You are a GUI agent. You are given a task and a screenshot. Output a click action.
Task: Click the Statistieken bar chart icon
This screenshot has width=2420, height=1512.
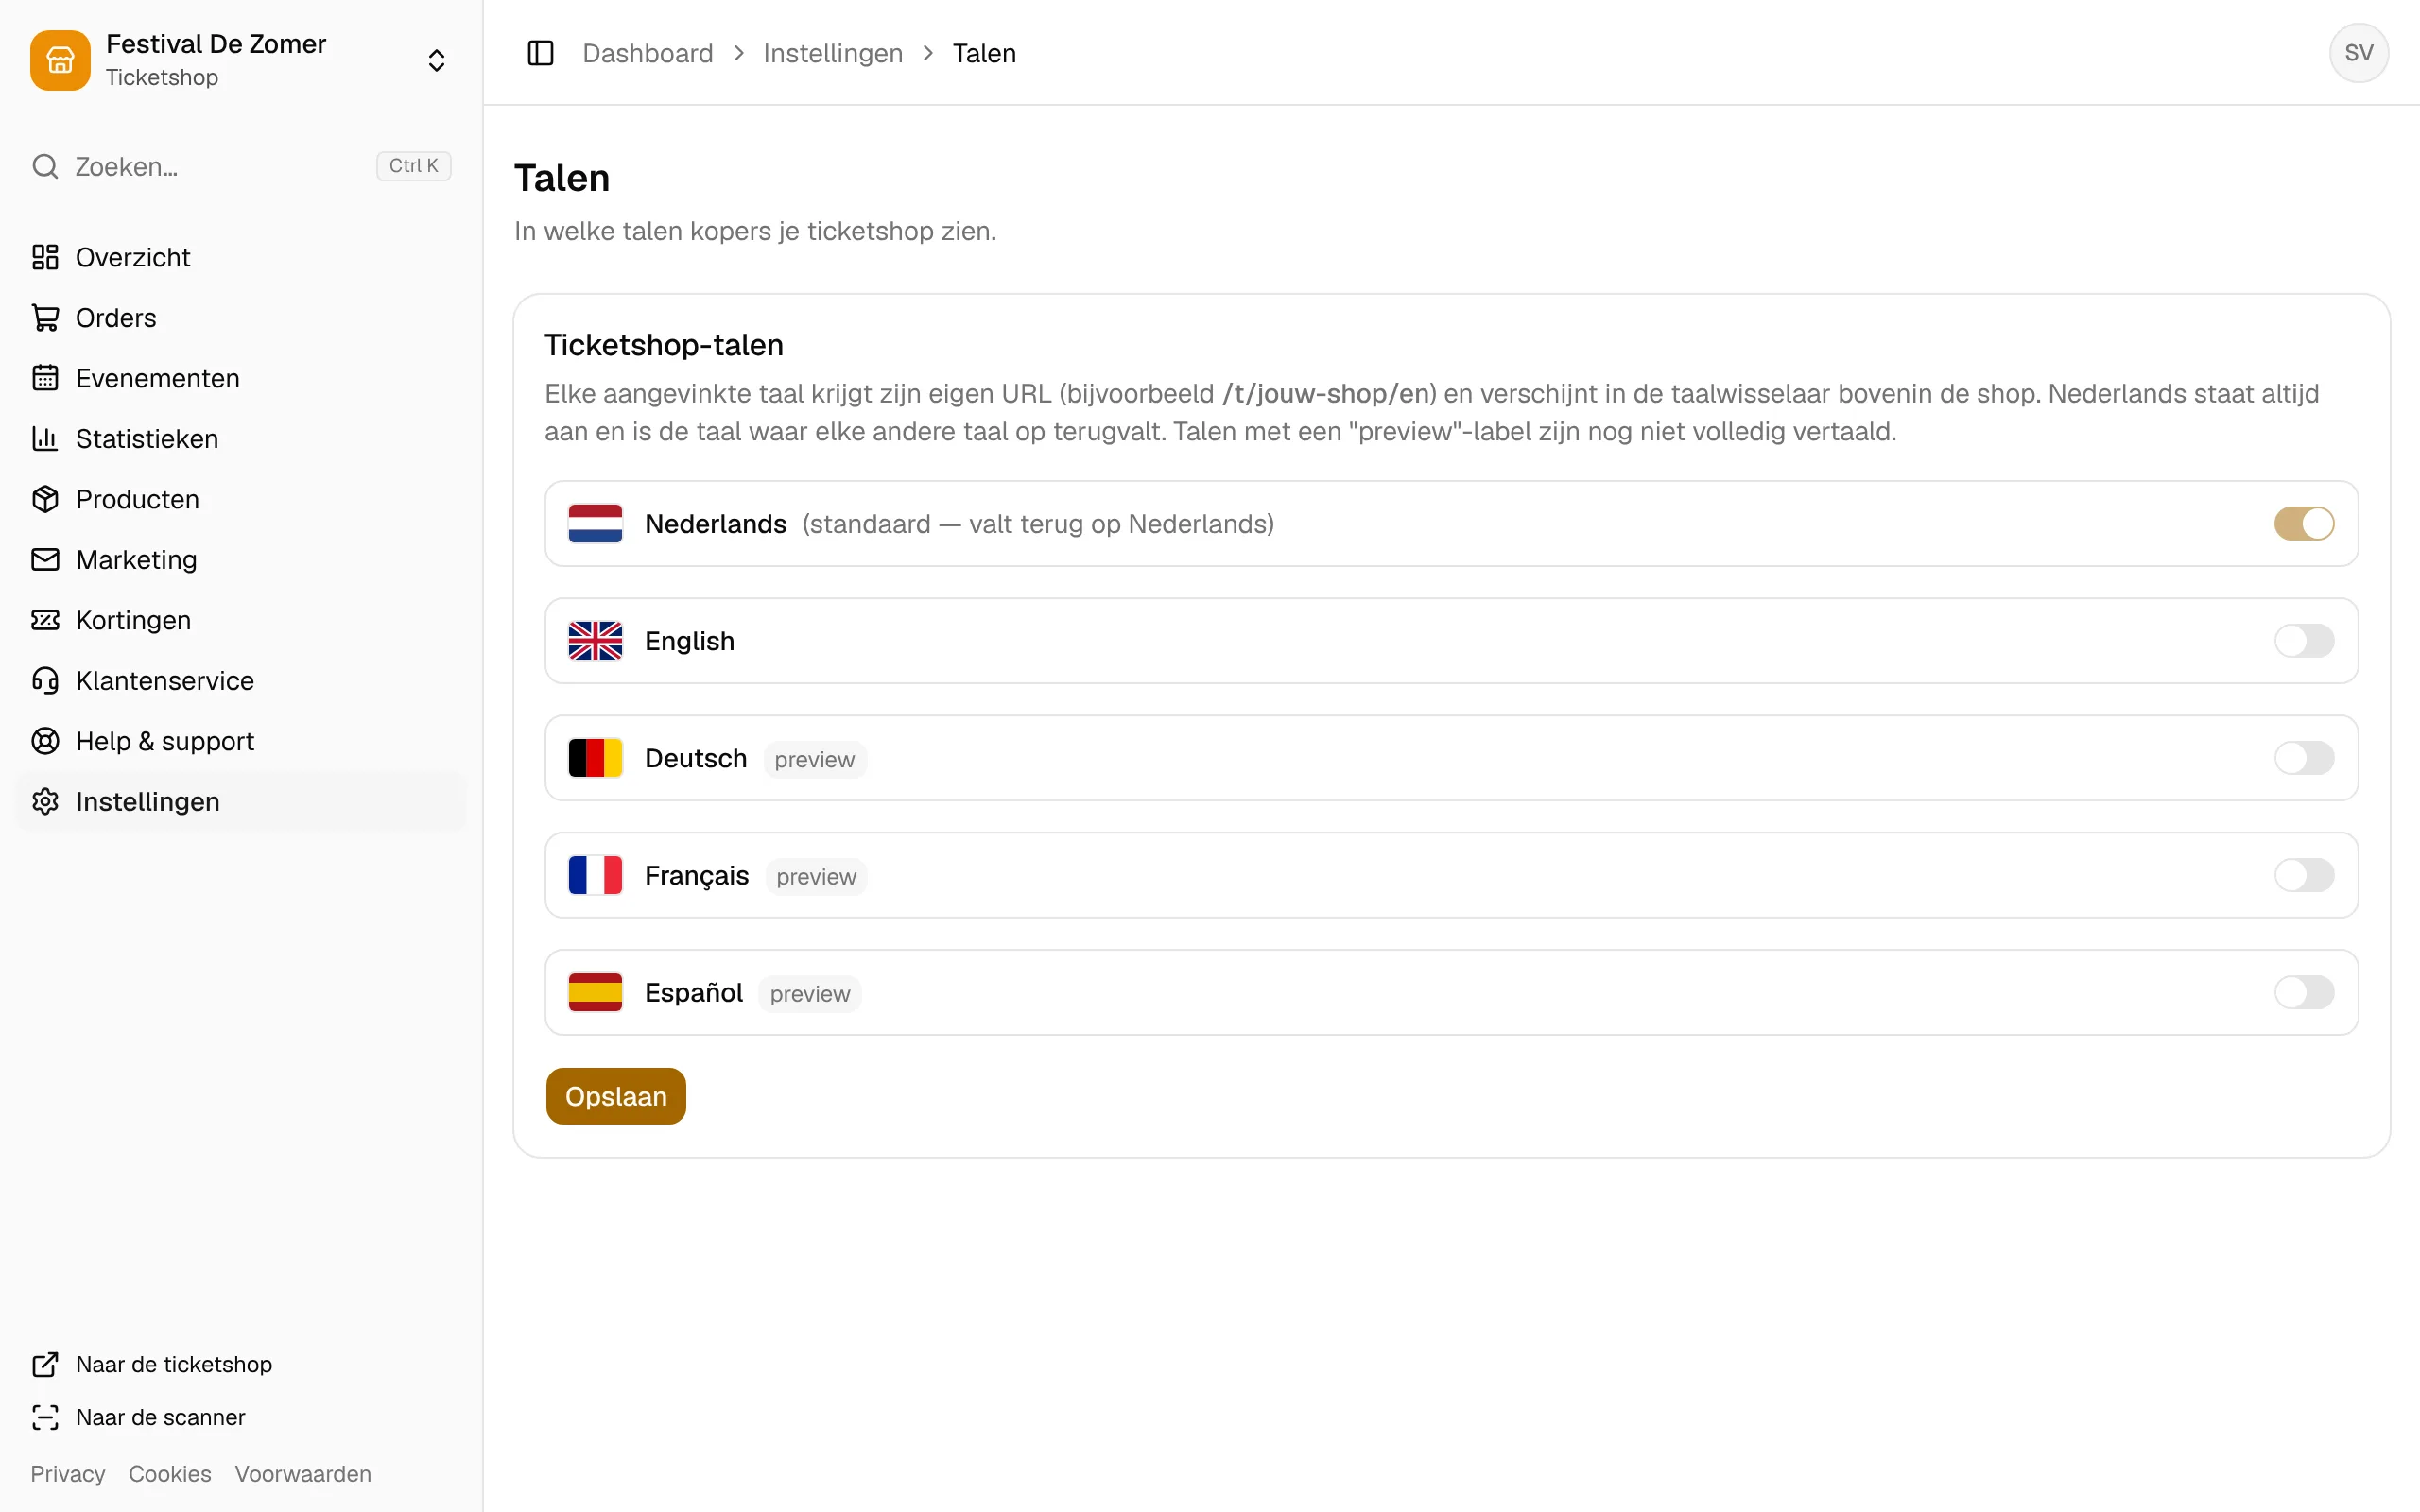45,439
